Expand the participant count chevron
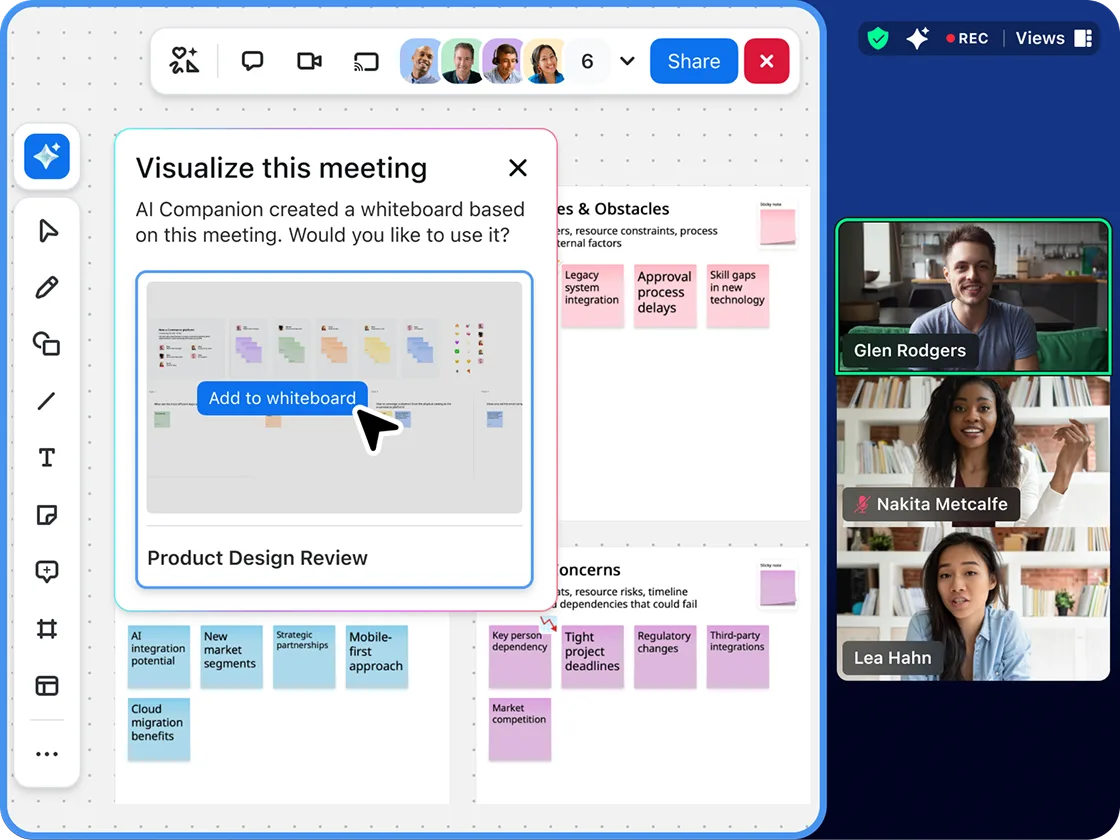1120x840 pixels. [627, 61]
